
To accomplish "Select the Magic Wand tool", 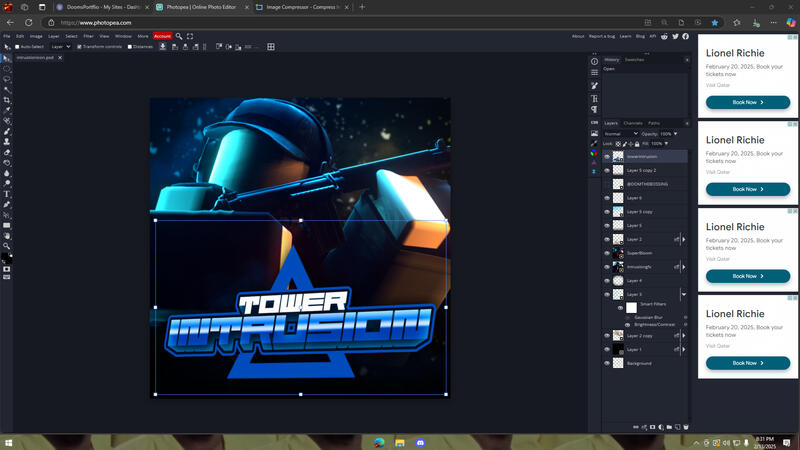I will [x=7, y=89].
